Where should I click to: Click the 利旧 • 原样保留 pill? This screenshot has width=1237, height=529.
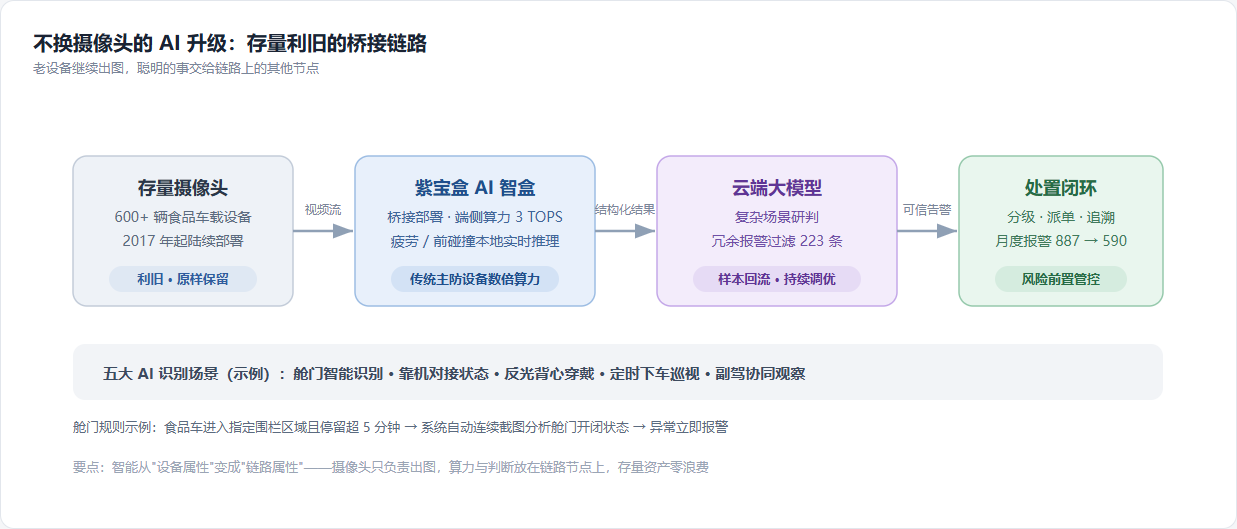coord(183,279)
